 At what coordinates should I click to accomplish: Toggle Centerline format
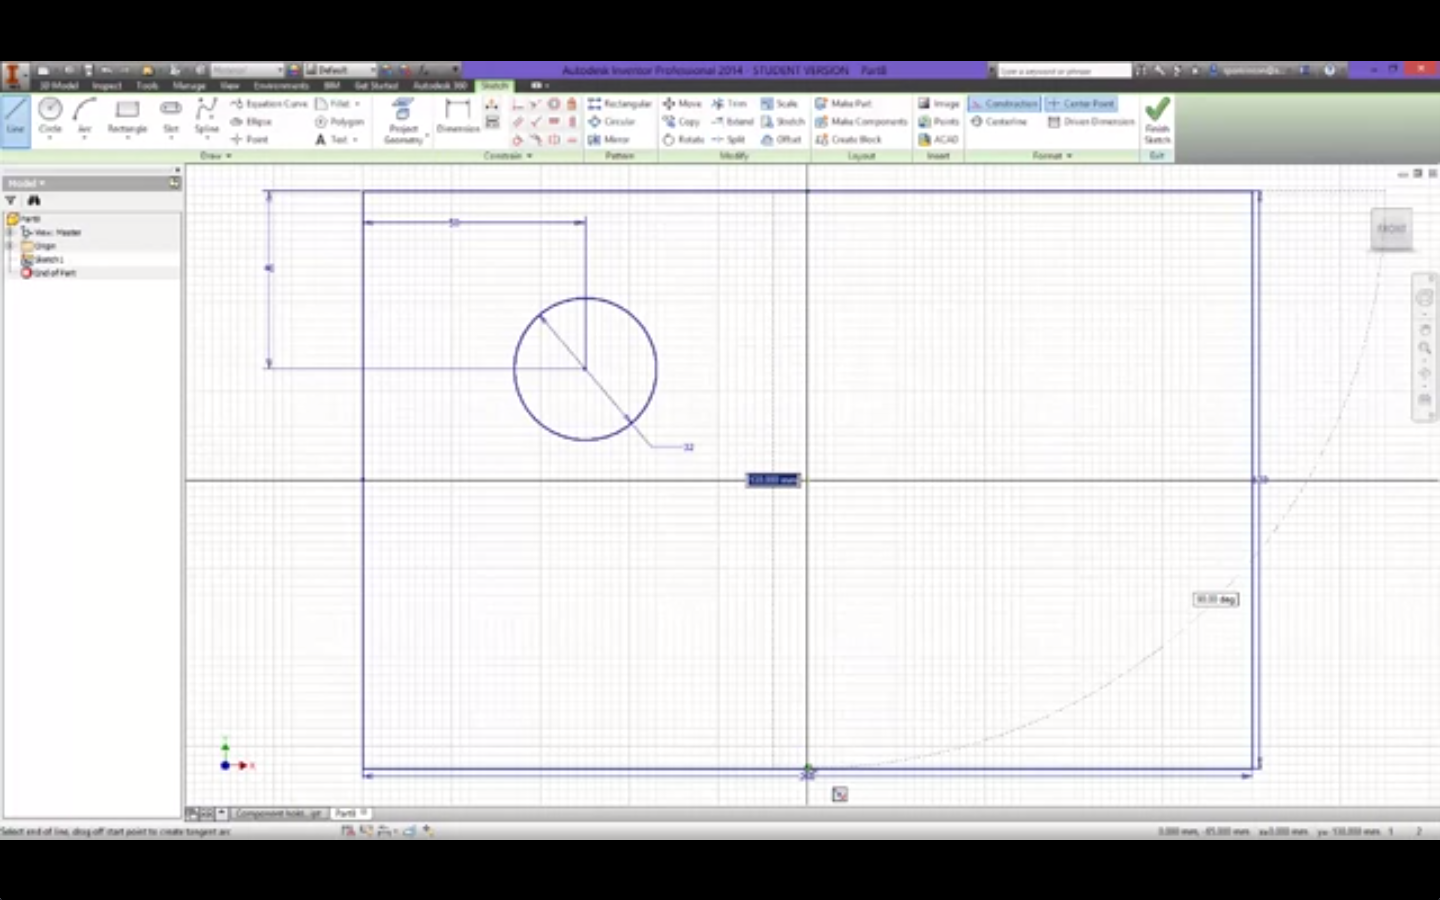pyautogui.click(x=999, y=121)
